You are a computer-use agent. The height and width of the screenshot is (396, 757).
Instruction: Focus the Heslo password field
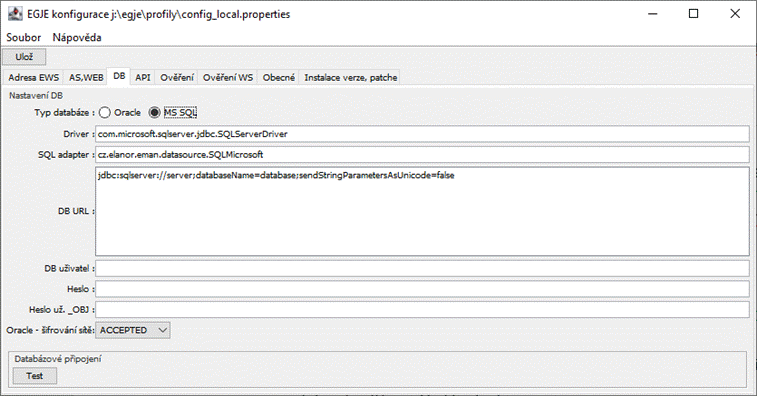(422, 289)
